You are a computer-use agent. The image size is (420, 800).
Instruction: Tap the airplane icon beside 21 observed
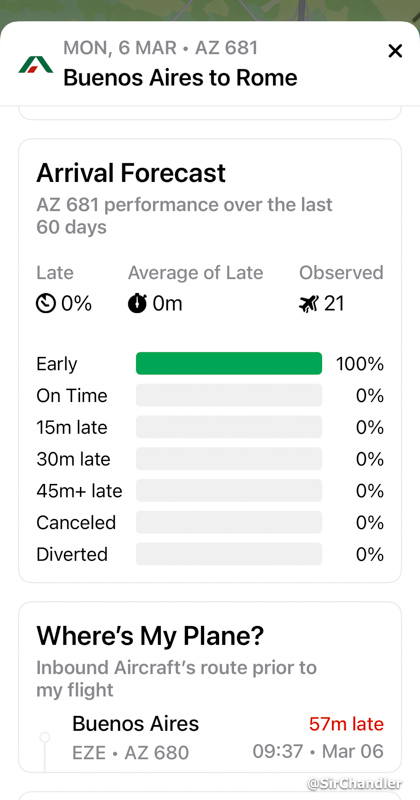[309, 304]
